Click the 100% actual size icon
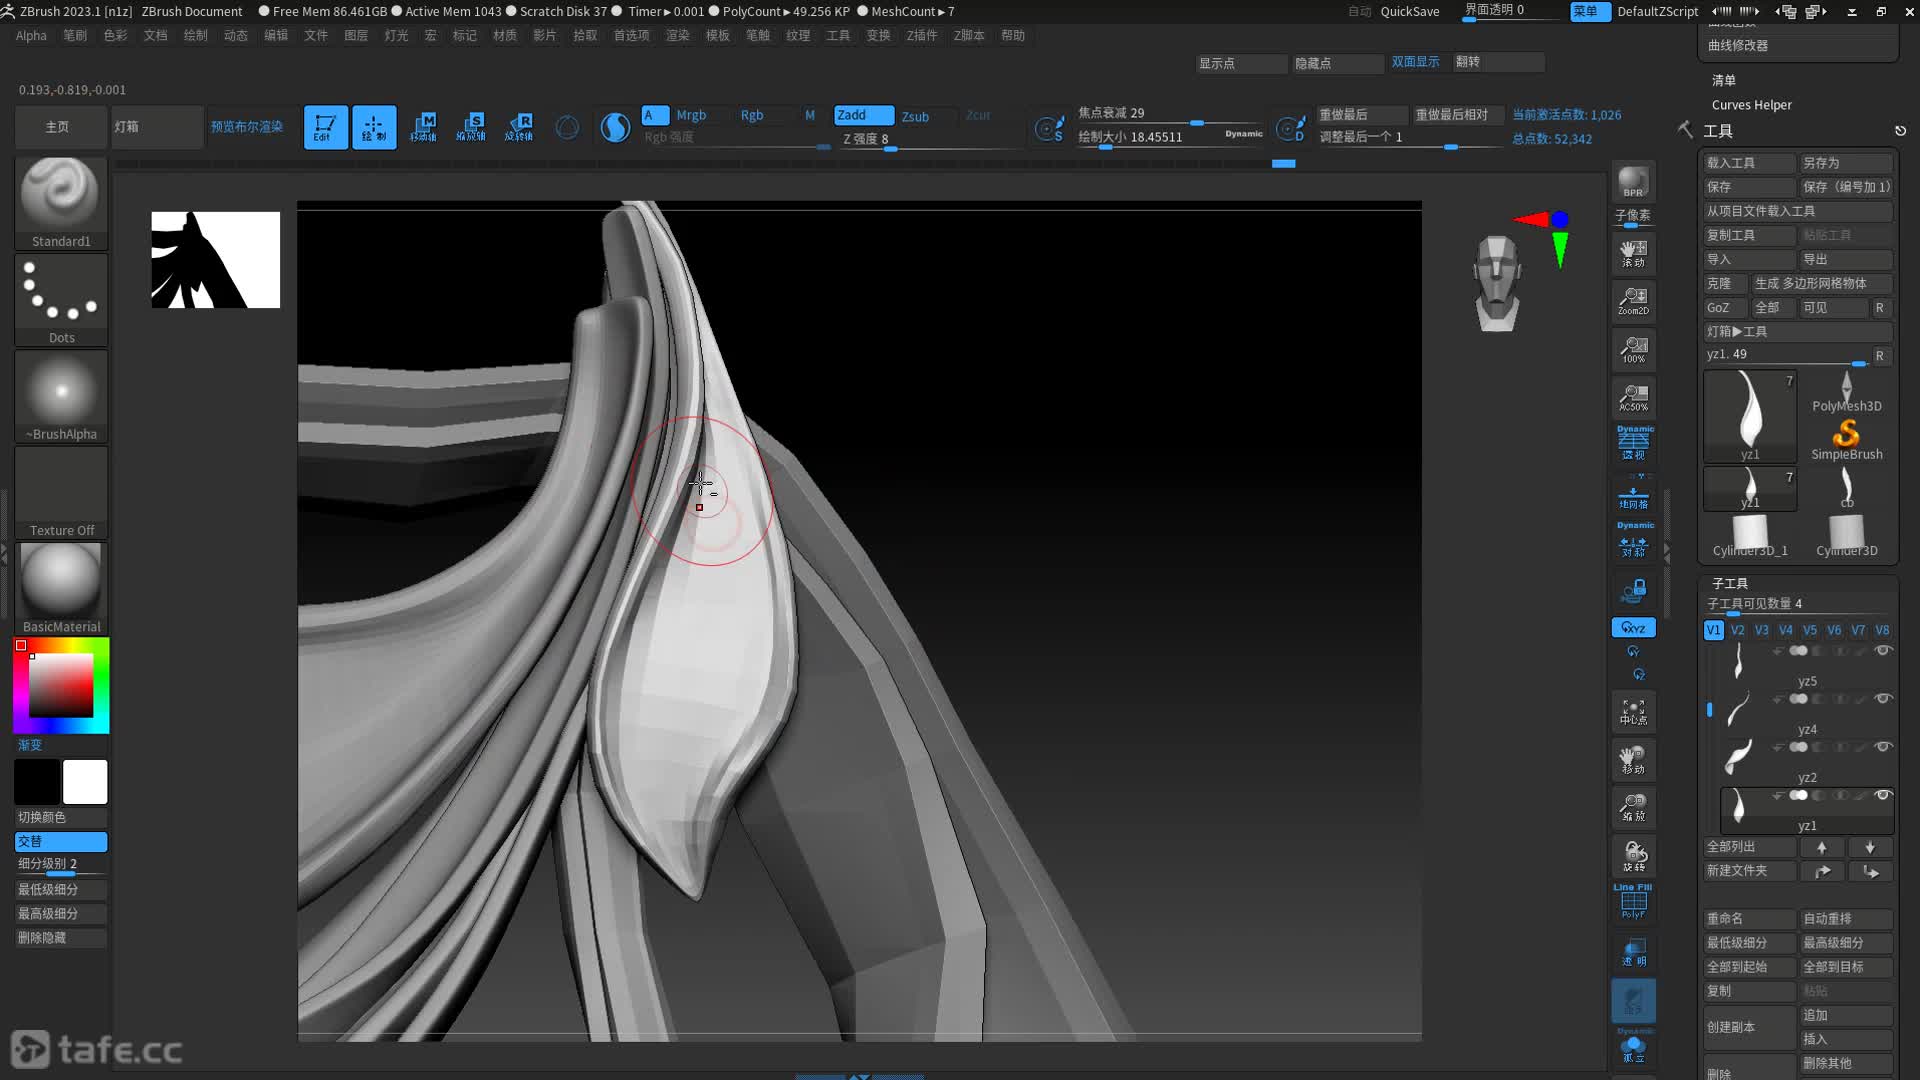The height and width of the screenshot is (1080, 1920). click(x=1633, y=350)
